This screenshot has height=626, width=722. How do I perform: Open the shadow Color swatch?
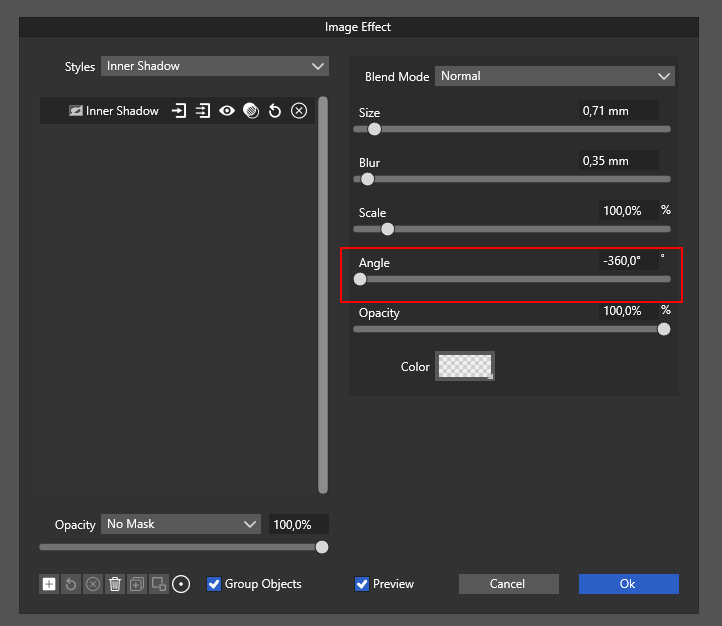[465, 366]
